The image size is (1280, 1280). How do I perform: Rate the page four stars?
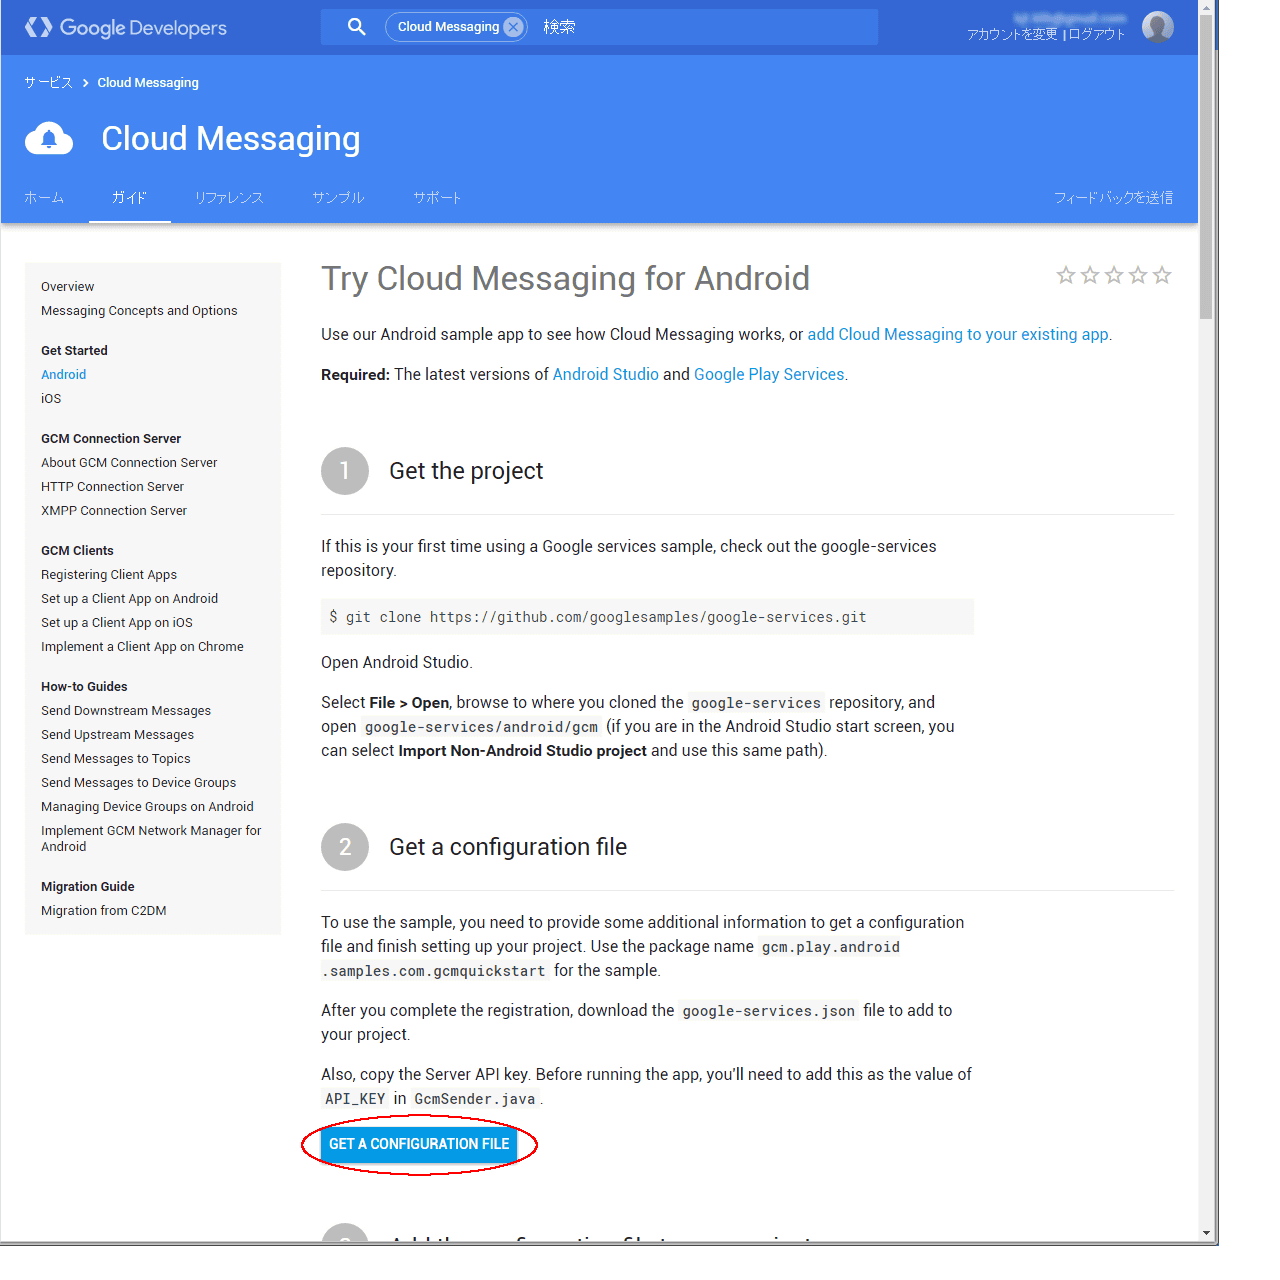pos(1138,275)
